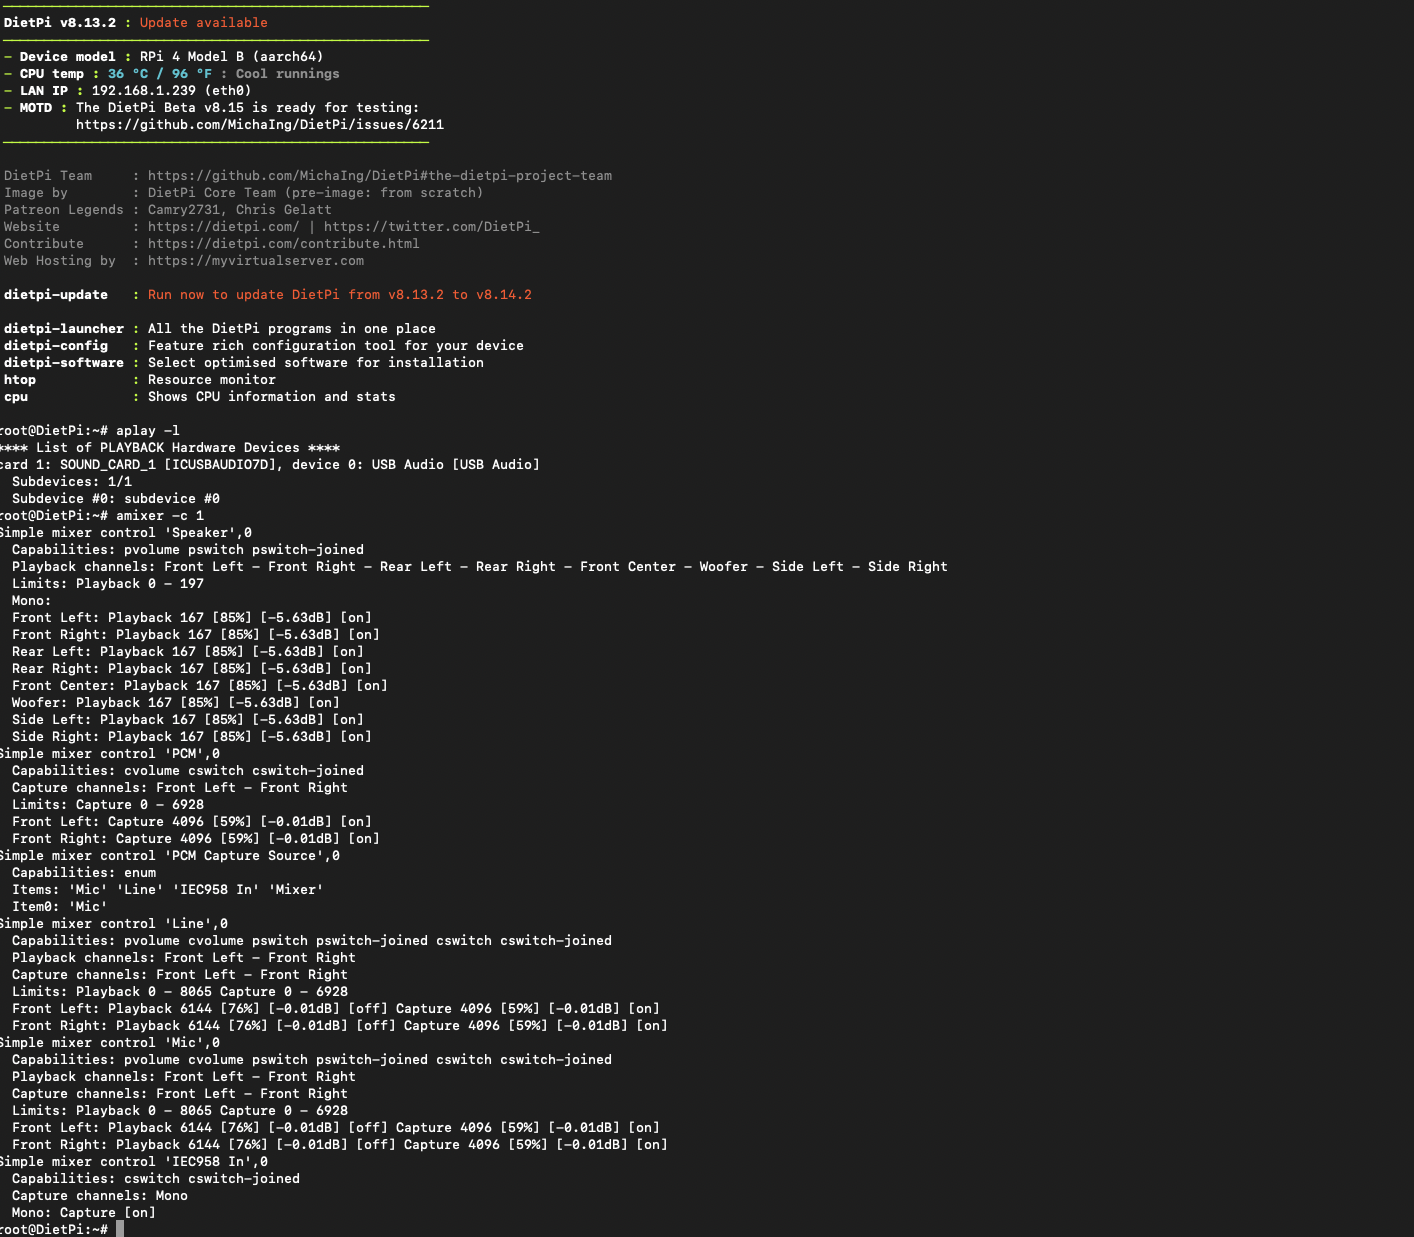Click the dietpi-software command name
This screenshot has height=1237, width=1414.
(x=64, y=363)
